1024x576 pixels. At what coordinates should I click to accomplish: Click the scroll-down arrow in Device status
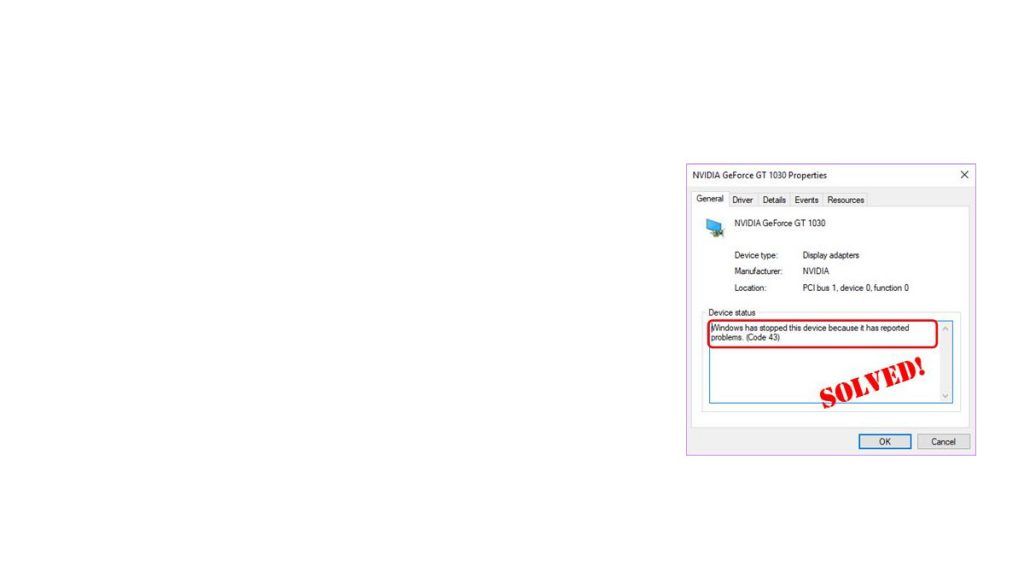(x=946, y=398)
